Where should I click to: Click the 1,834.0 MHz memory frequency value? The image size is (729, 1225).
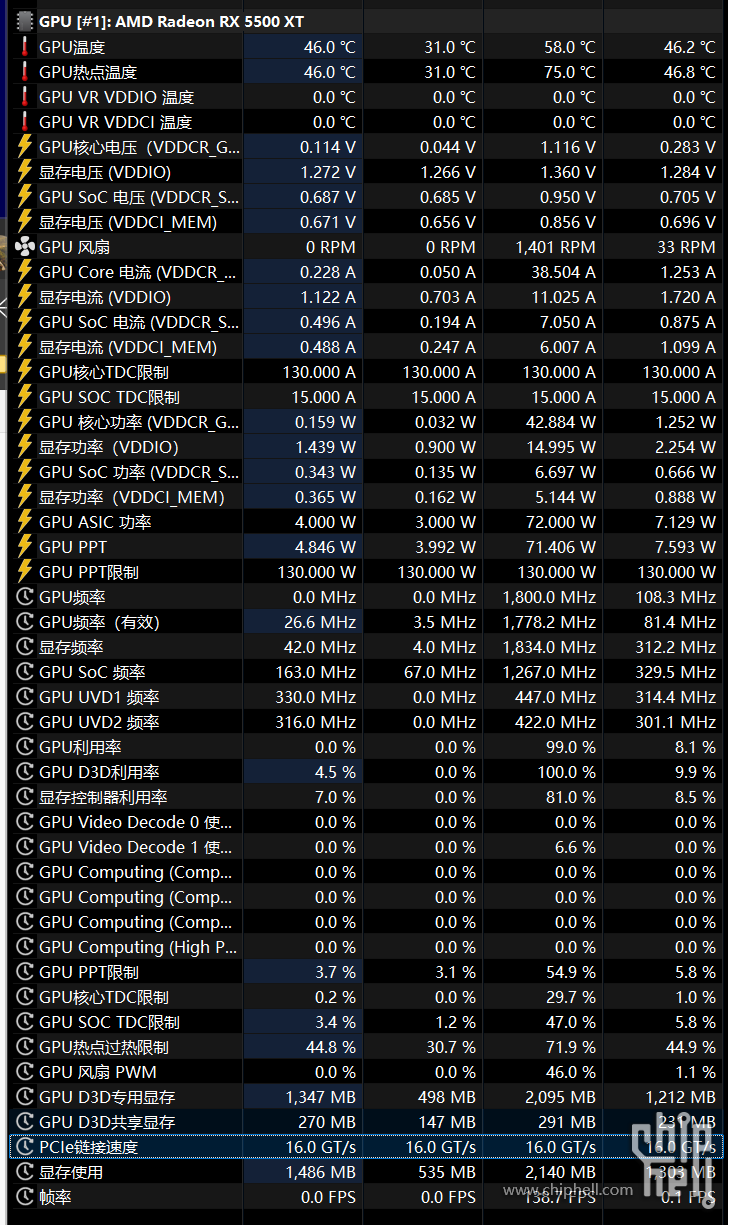point(549,647)
